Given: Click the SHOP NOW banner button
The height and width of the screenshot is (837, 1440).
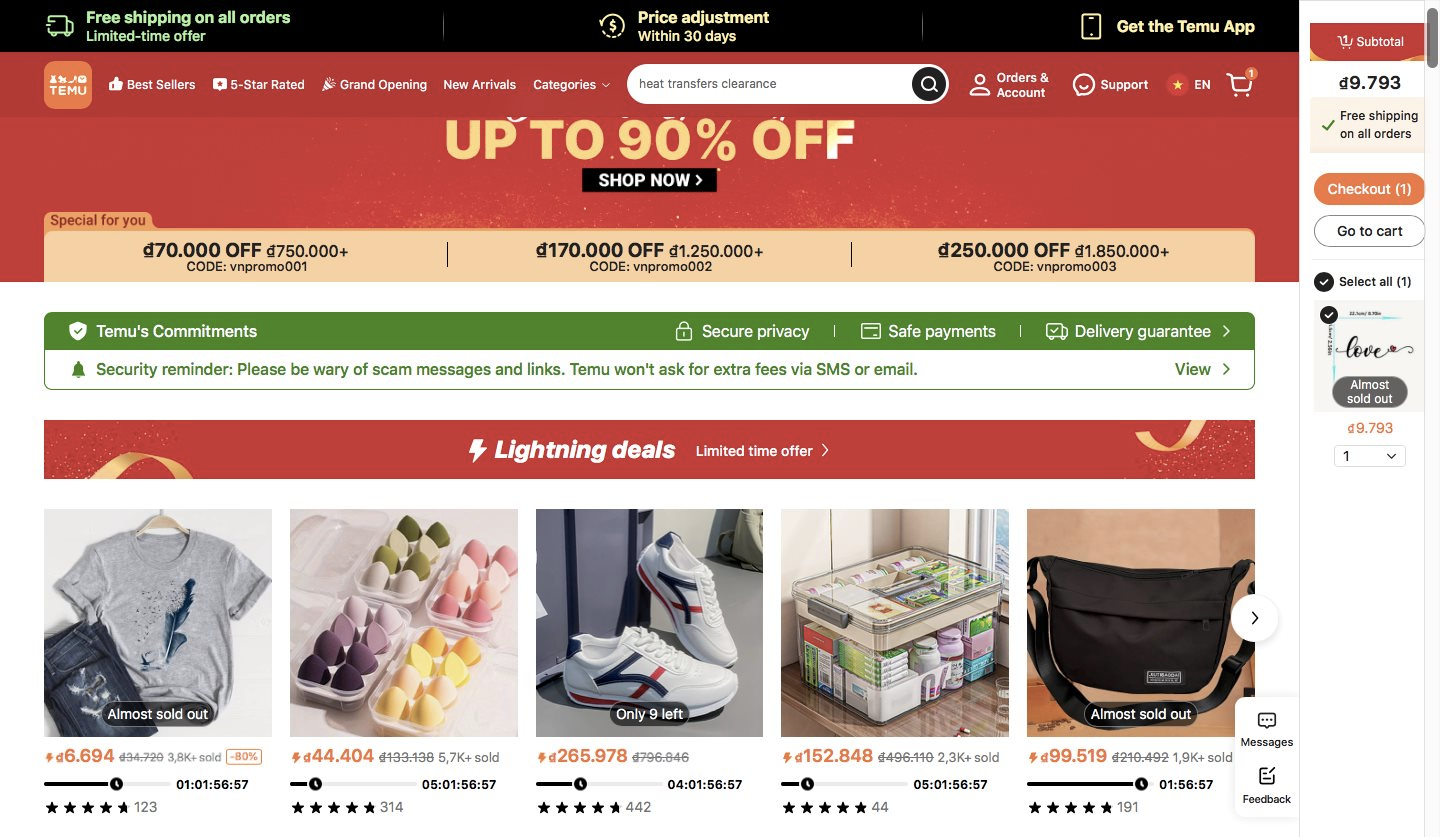Looking at the screenshot, I should click(x=650, y=180).
